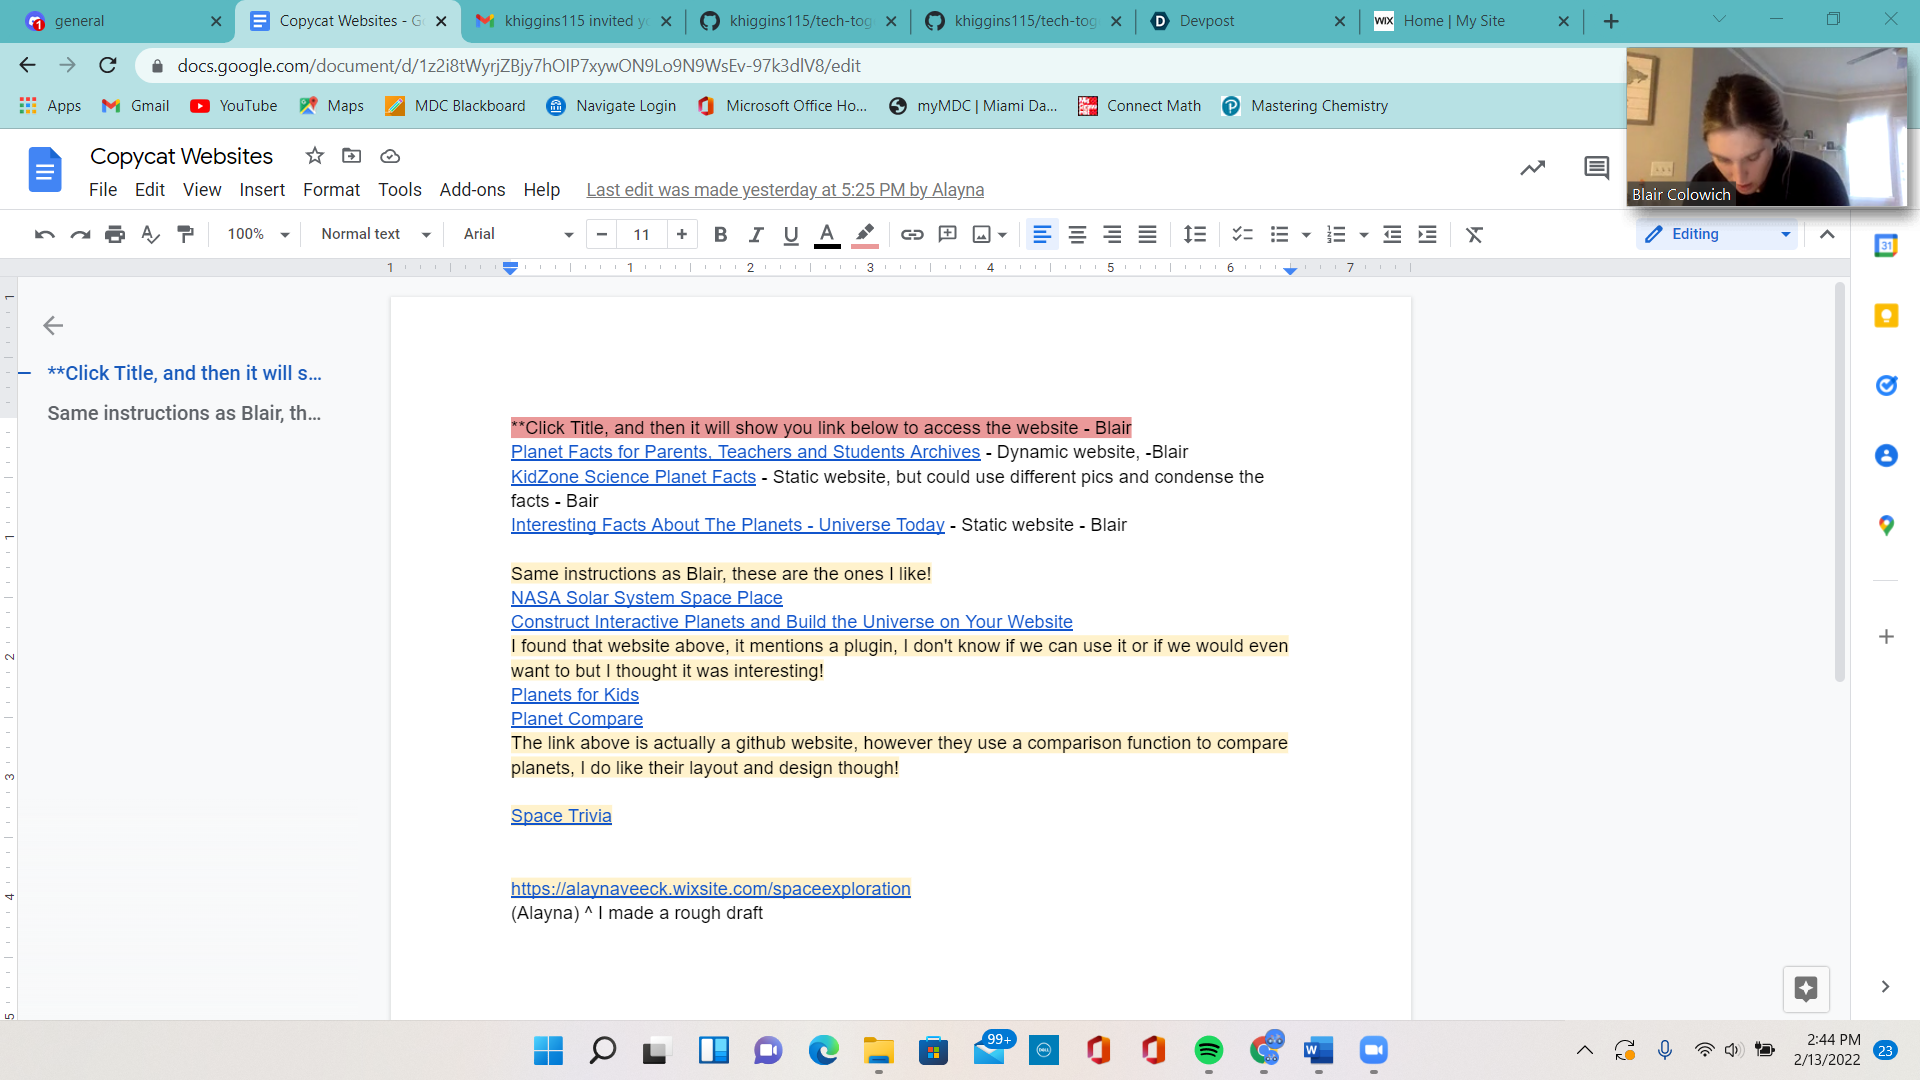Toggle underline text formatting
The width and height of the screenshot is (1920, 1080).
pos(791,234)
